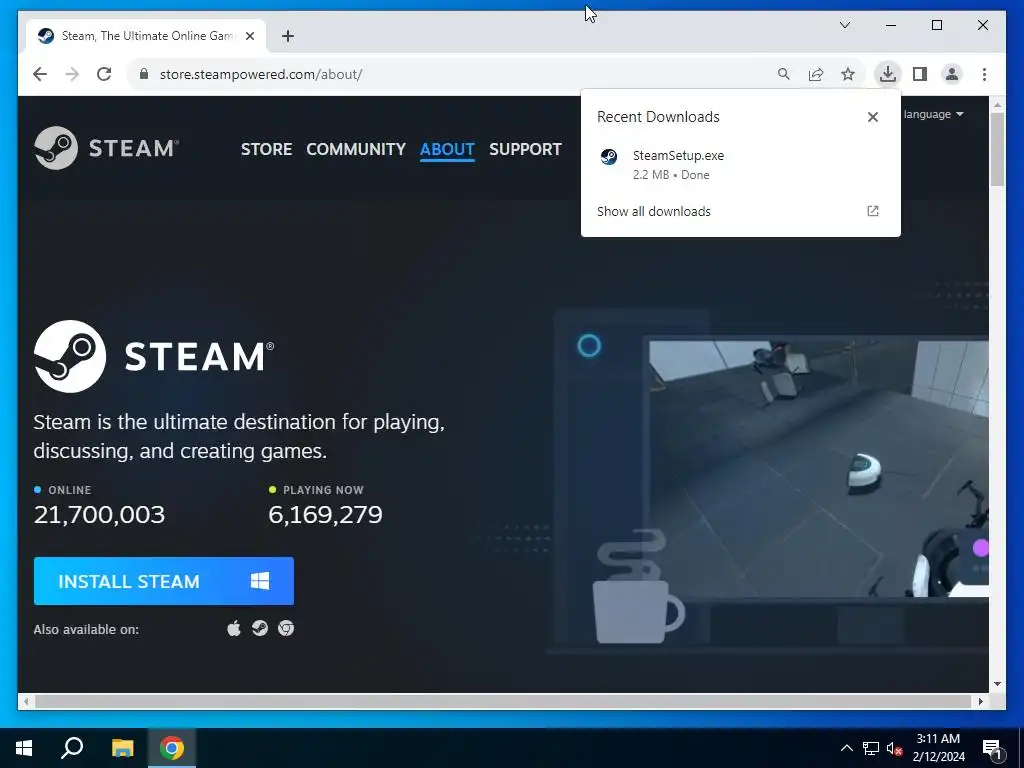The width and height of the screenshot is (1024, 768).
Task: Open downloads page via external-link icon
Action: tap(872, 211)
